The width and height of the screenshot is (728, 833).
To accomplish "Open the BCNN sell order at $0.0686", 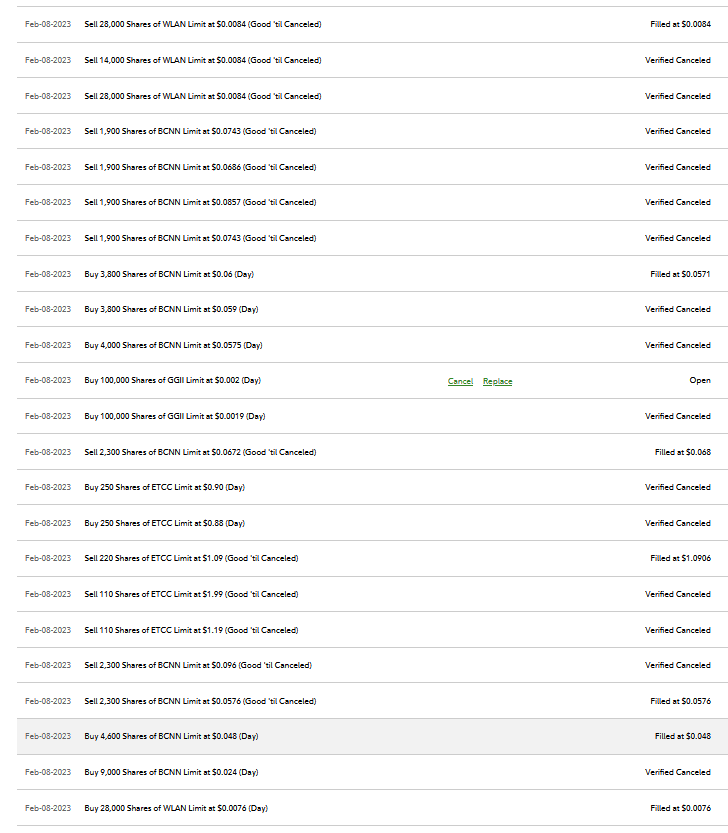I will (200, 167).
